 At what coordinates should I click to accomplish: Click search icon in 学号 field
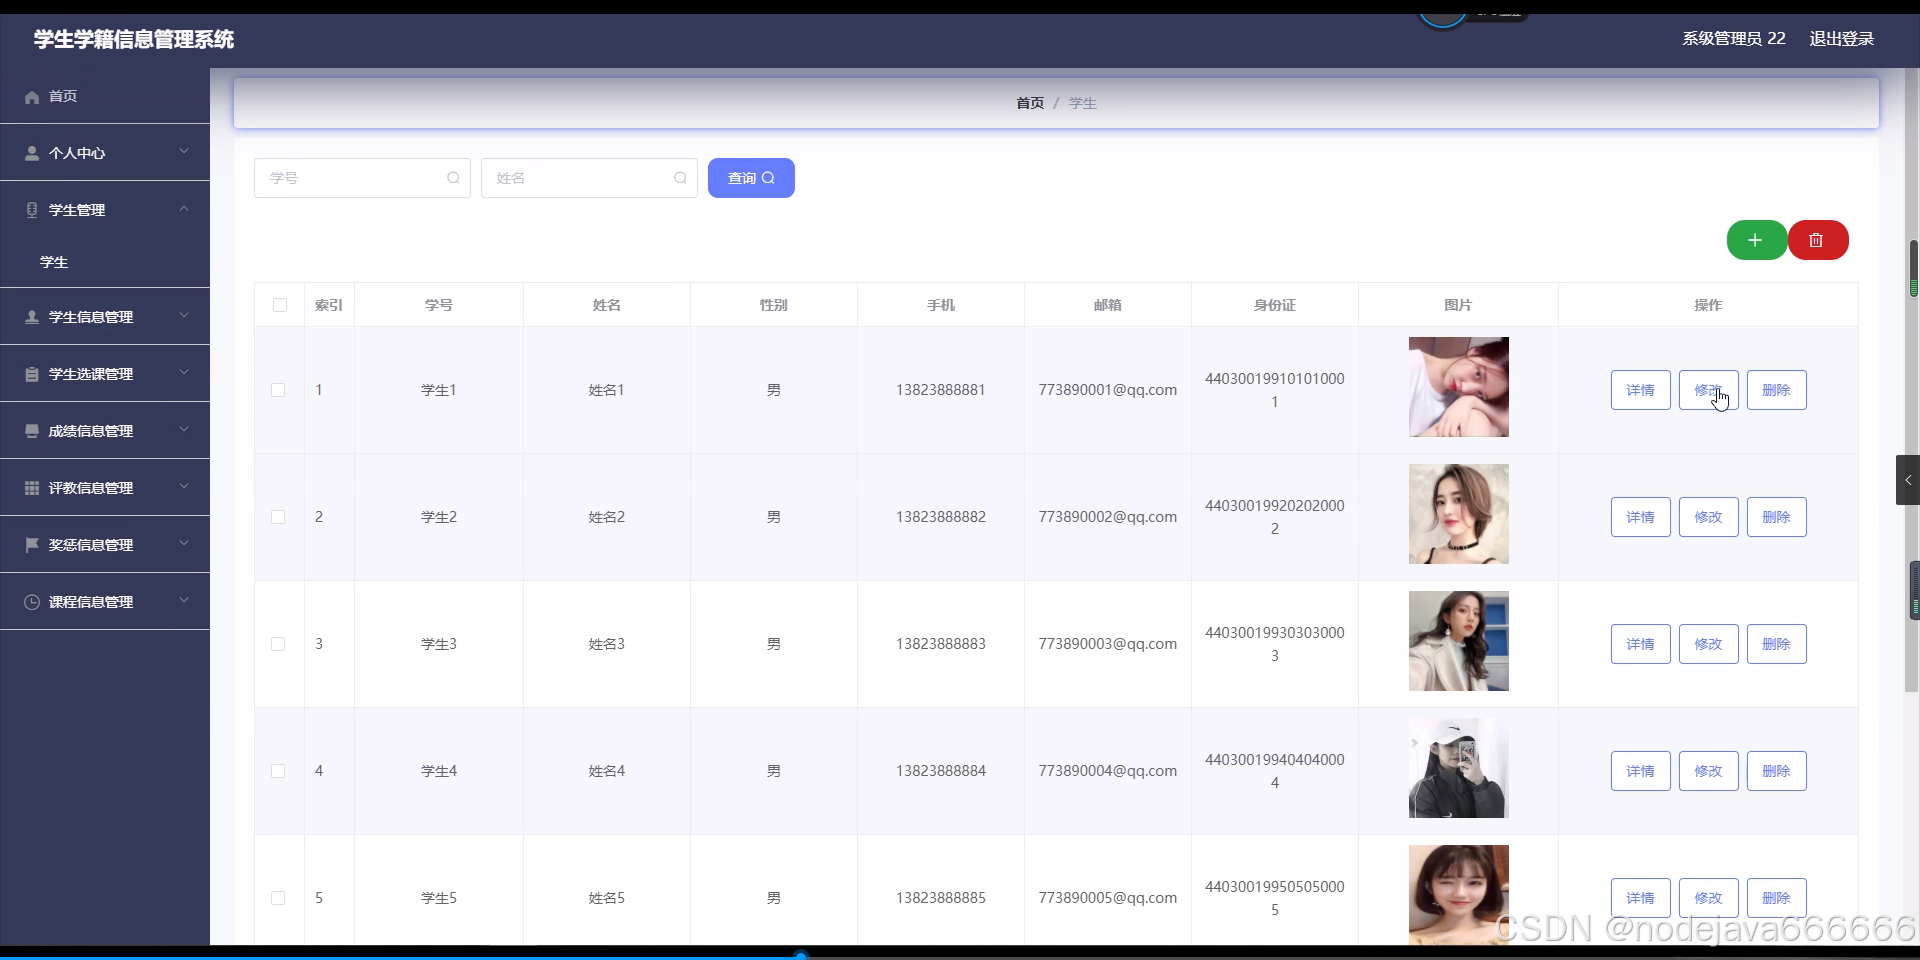click(453, 178)
